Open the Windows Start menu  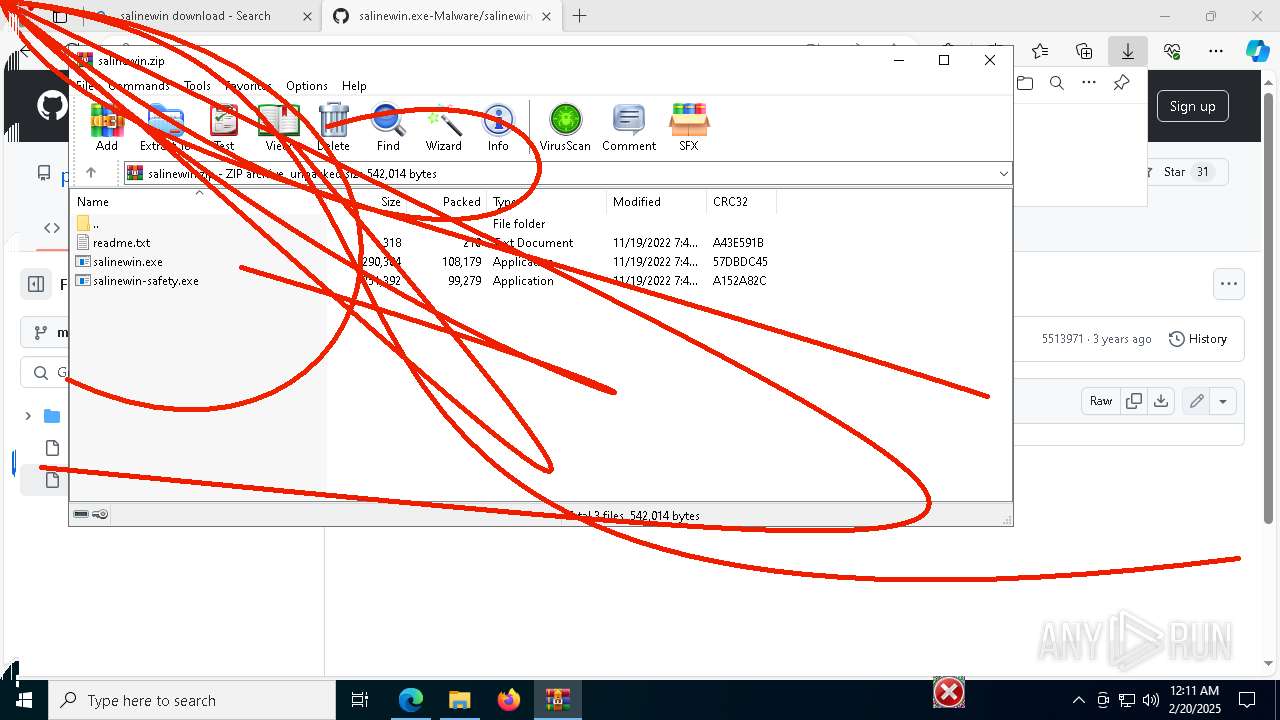(24, 700)
